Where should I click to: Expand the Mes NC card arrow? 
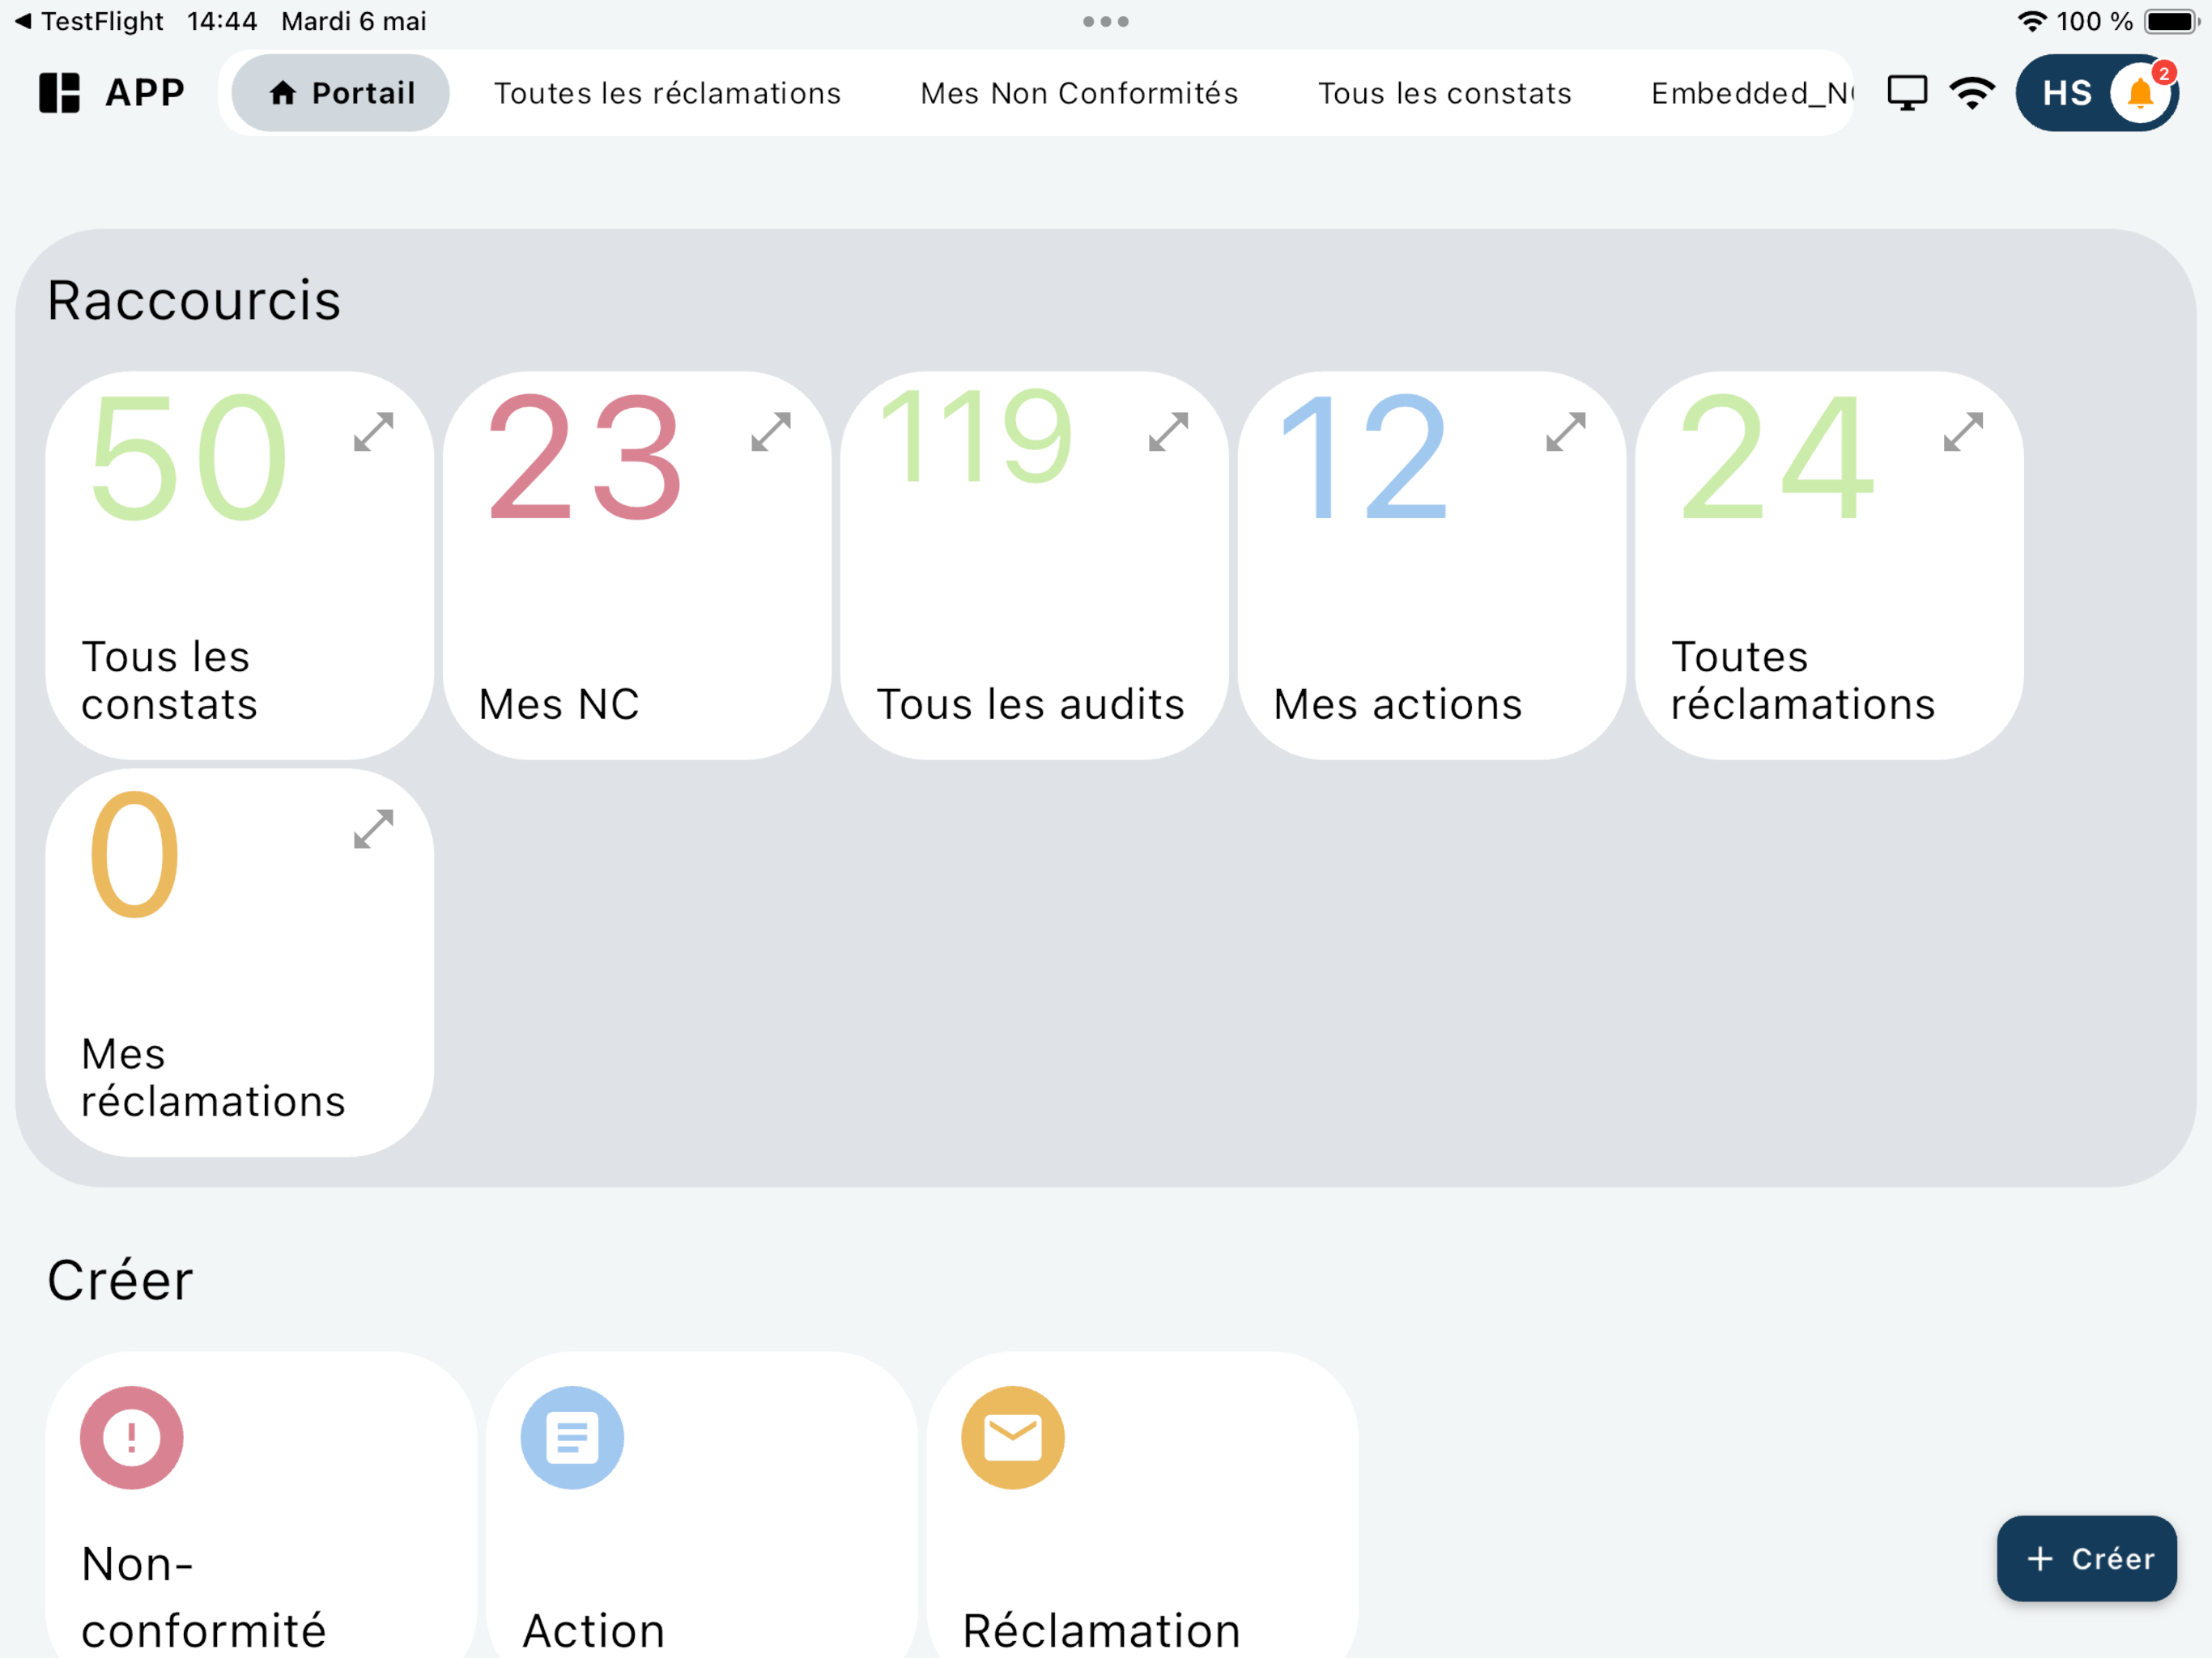pyautogui.click(x=771, y=432)
